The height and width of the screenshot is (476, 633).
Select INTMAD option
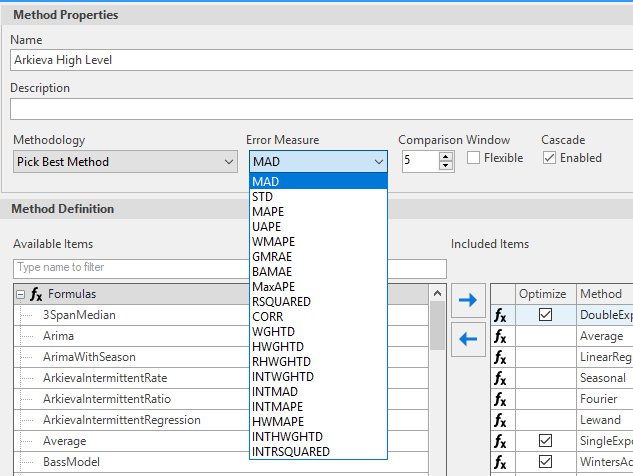click(319, 391)
